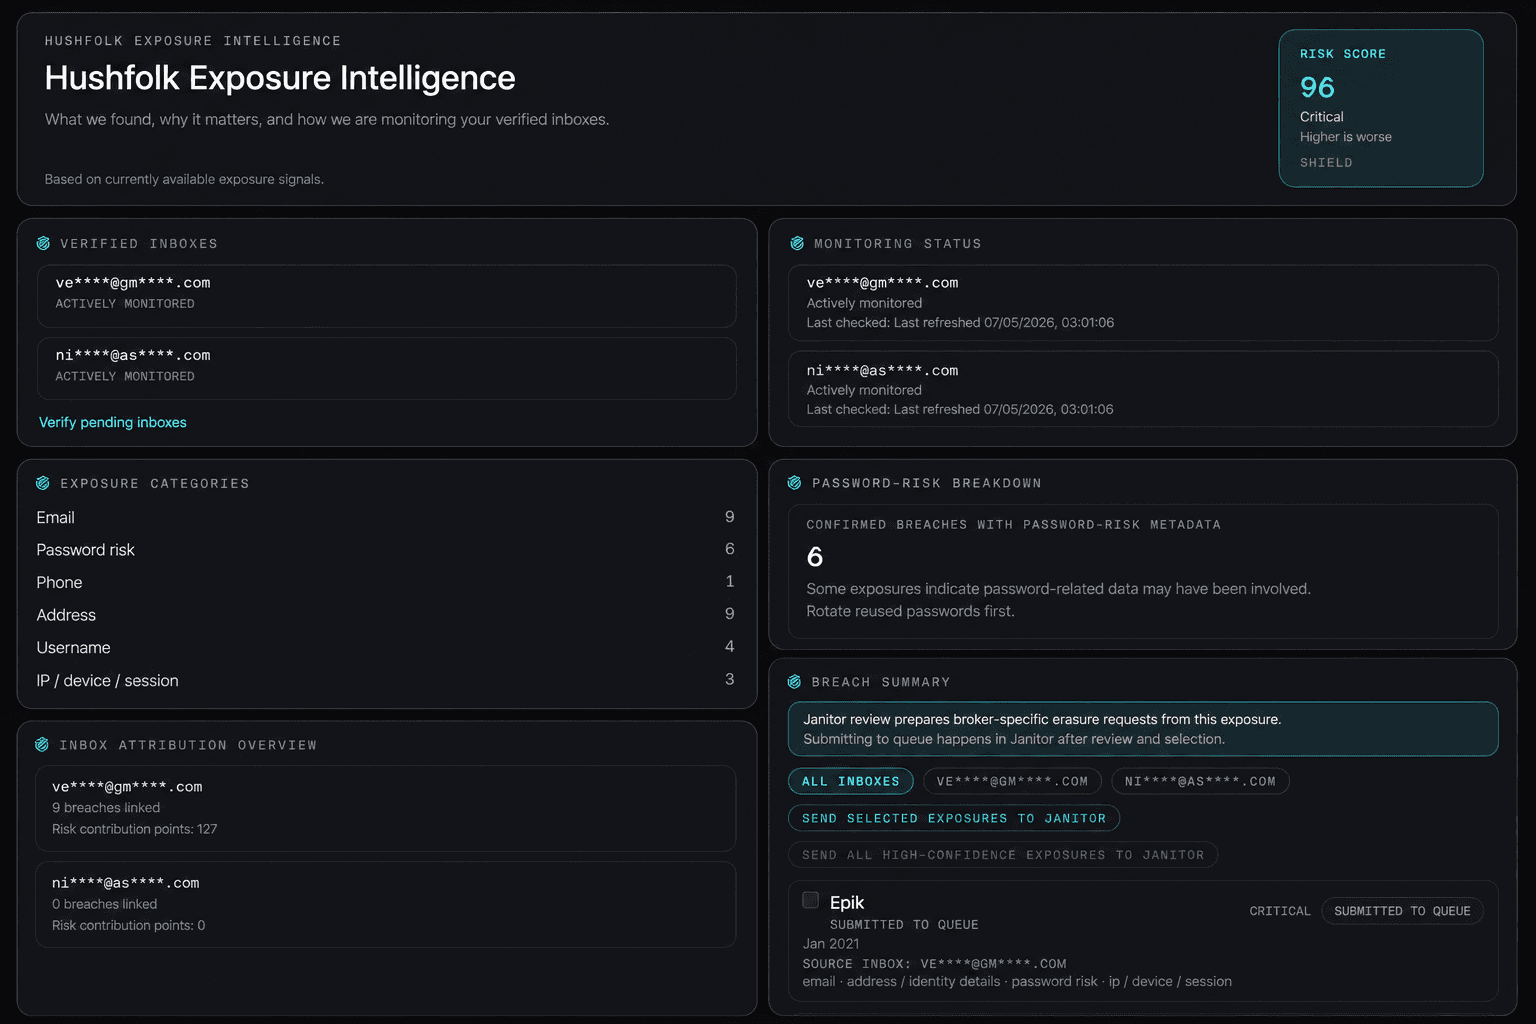The width and height of the screenshot is (1536, 1024).
Task: Click the Epik breach title
Action: [847, 902]
